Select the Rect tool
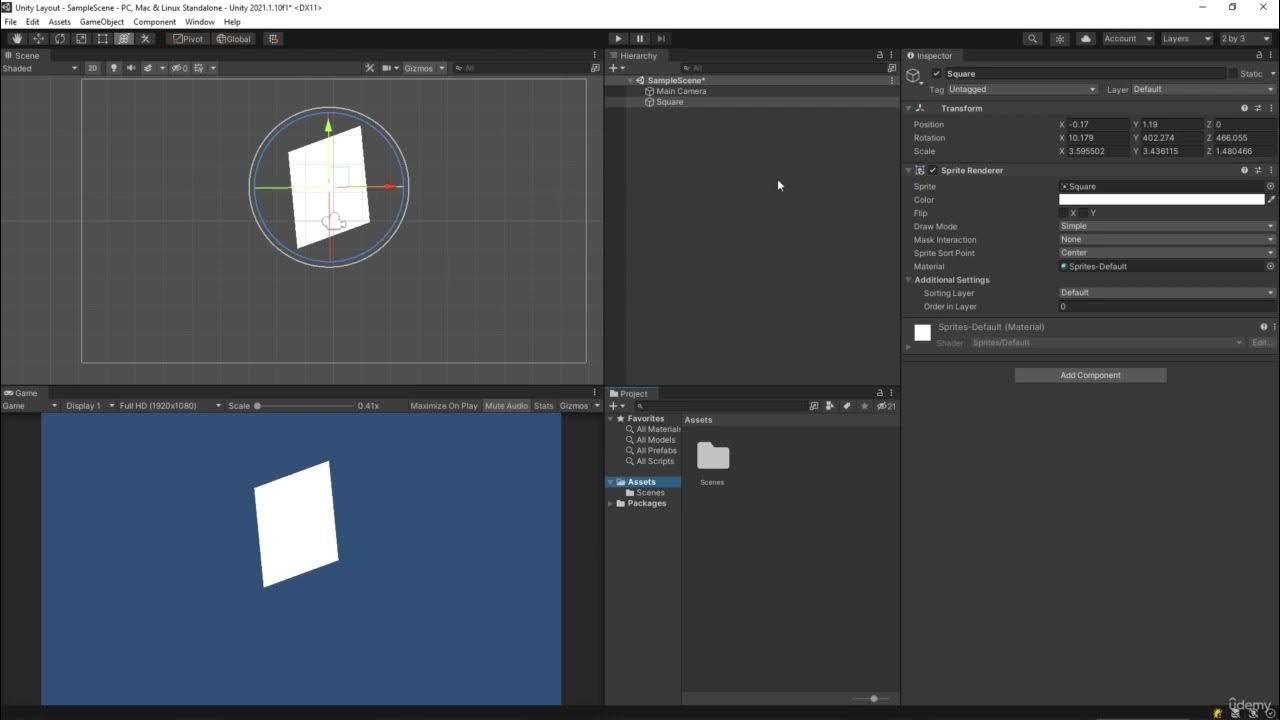The image size is (1280, 720). (102, 39)
